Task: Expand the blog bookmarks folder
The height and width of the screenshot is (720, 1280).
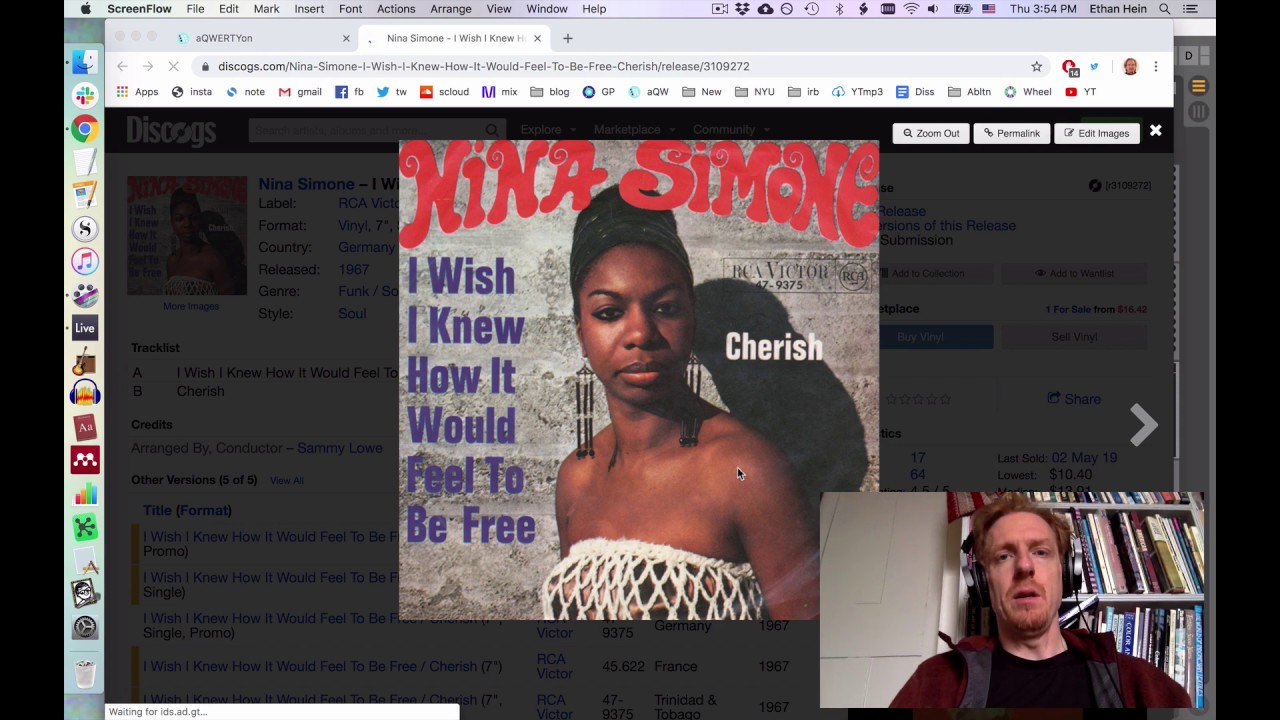Action: point(550,91)
